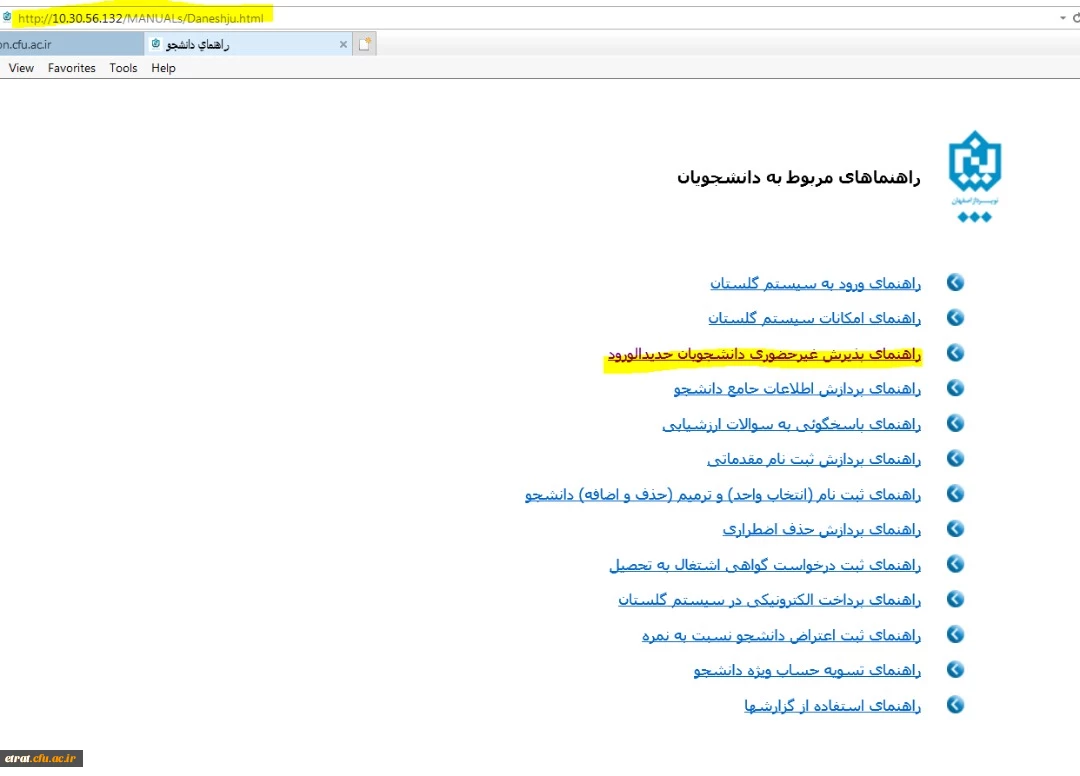The height and width of the screenshot is (776, 1080).
Task: Open the highlighted link پذیرش غیرحضوری دانشجویان جدیدالورود
Action: pyautogui.click(x=764, y=354)
